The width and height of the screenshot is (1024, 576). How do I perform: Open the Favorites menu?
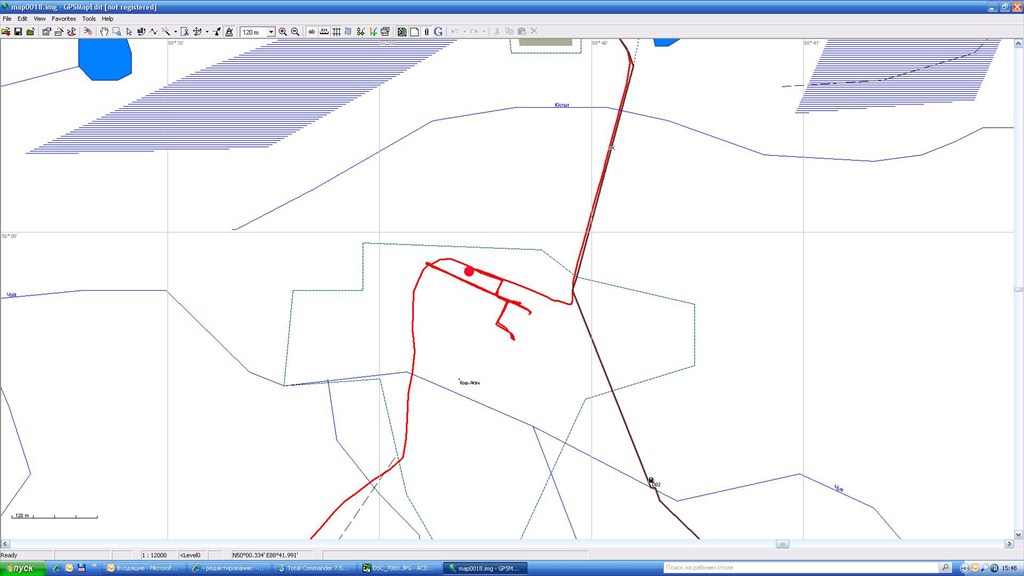tap(64, 19)
